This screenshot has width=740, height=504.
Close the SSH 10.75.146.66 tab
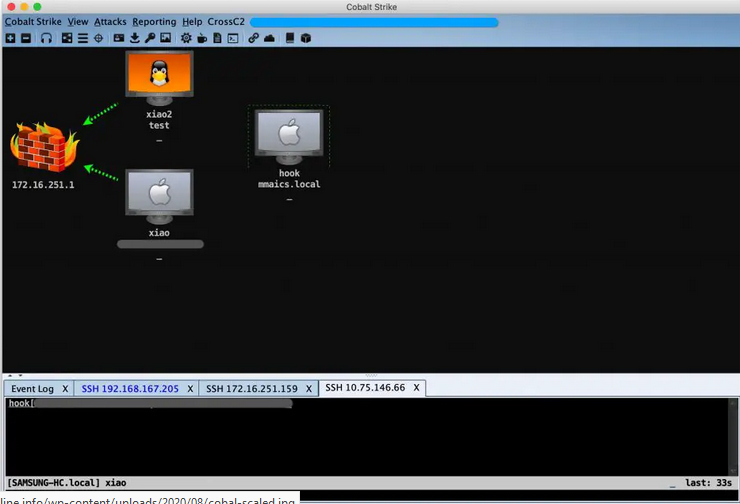point(416,387)
